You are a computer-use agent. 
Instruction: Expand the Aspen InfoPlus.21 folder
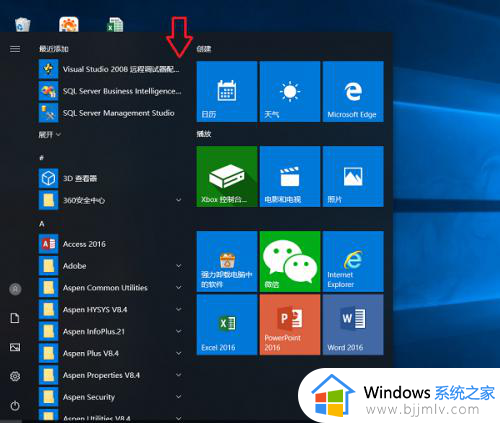110,331
